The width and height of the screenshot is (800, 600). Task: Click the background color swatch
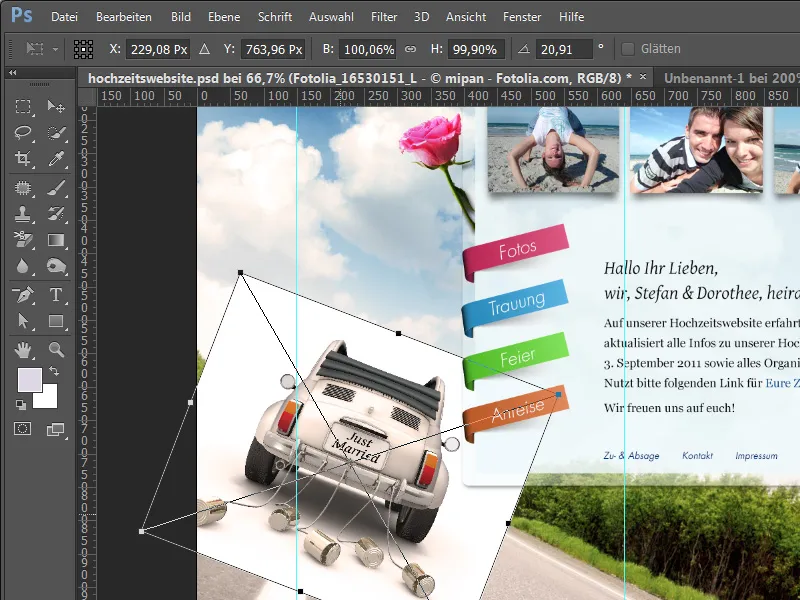(x=49, y=399)
